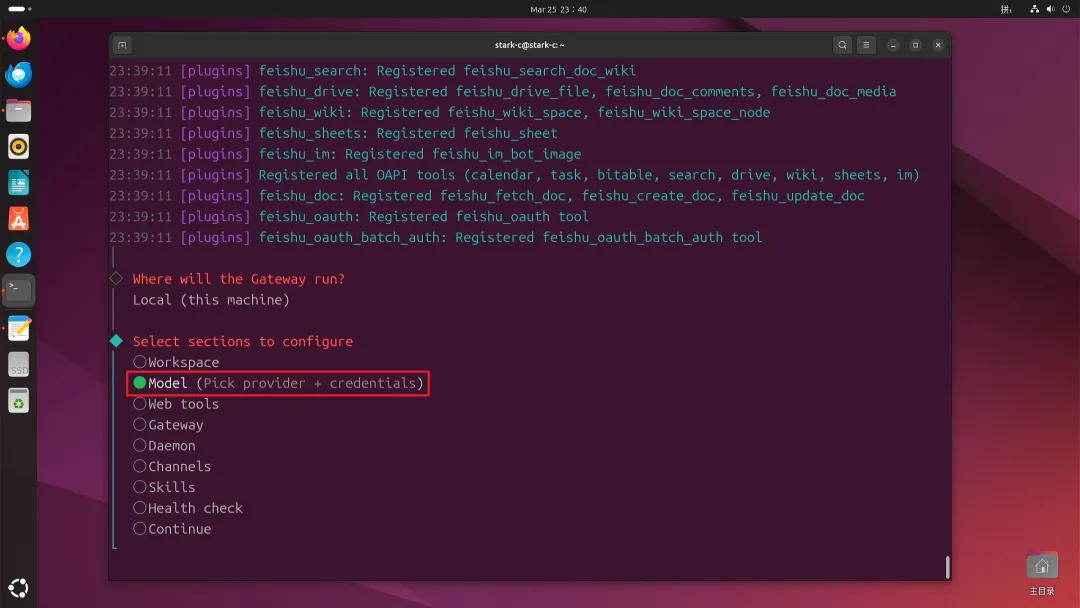The height and width of the screenshot is (608, 1080).
Task: Minimize the terminal window
Action: click(x=893, y=45)
